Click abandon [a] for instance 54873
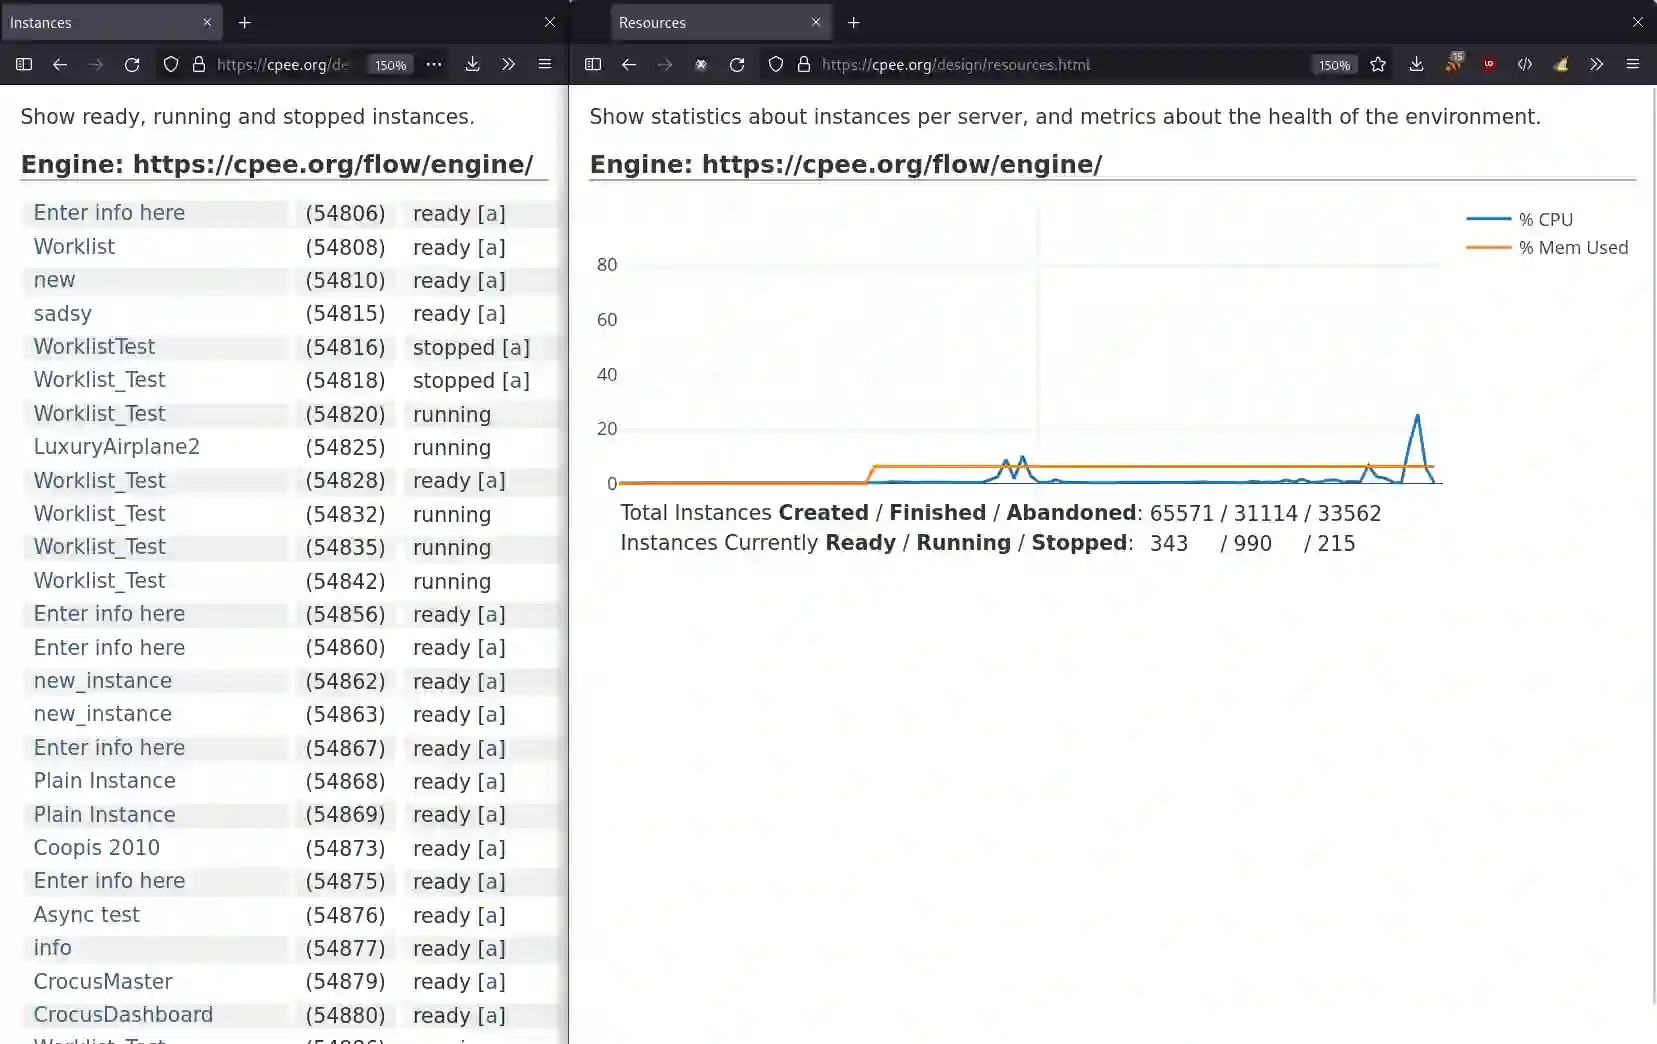This screenshot has height=1044, width=1657. 491,848
